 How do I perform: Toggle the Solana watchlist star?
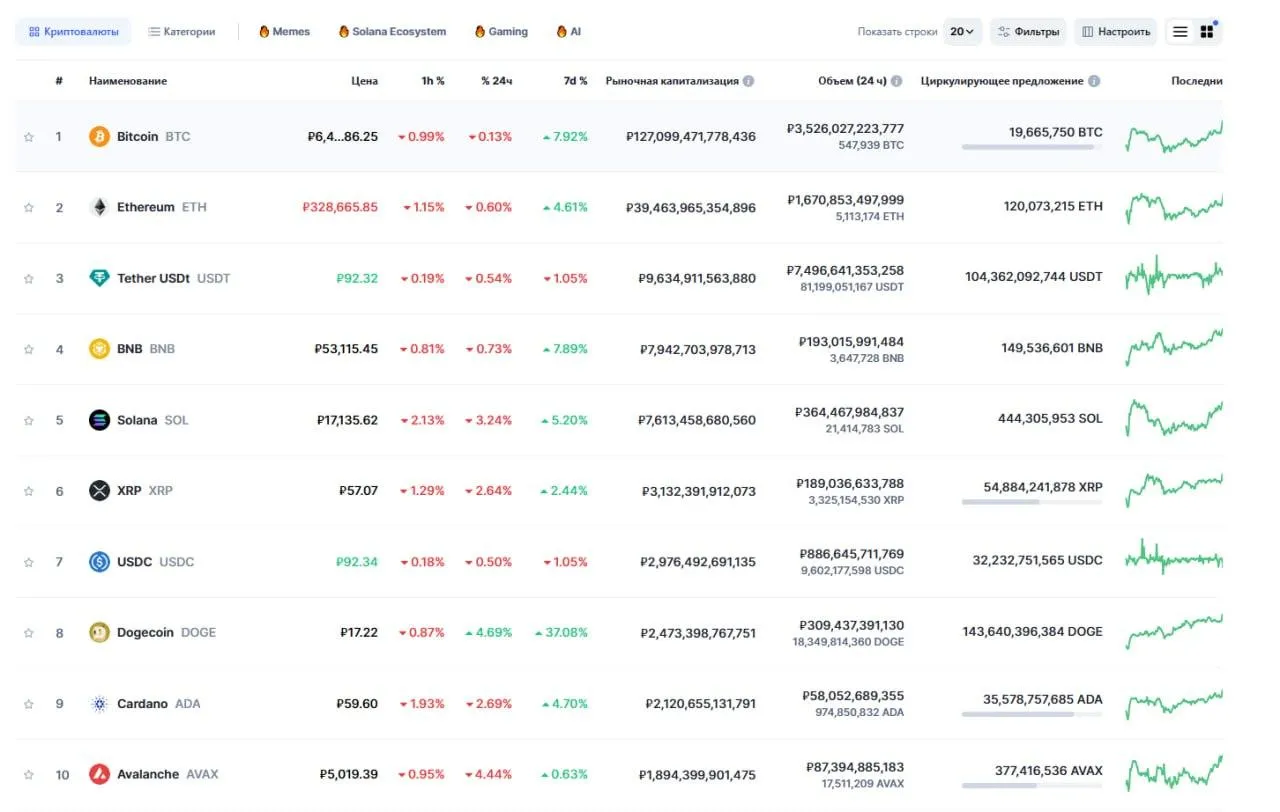click(x=29, y=421)
